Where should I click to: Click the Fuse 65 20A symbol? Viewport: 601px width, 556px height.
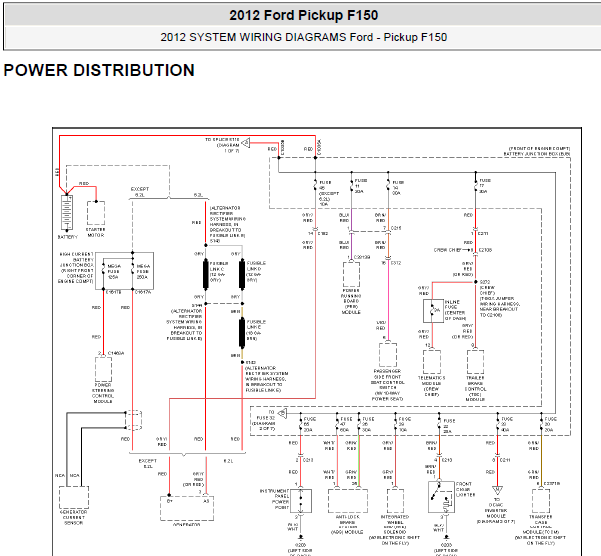(300, 425)
